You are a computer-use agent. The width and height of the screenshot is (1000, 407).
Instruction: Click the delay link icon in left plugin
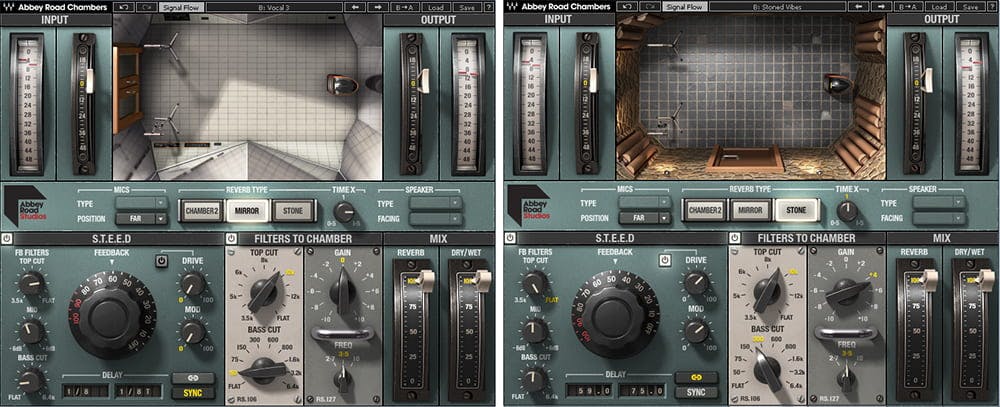(192, 378)
